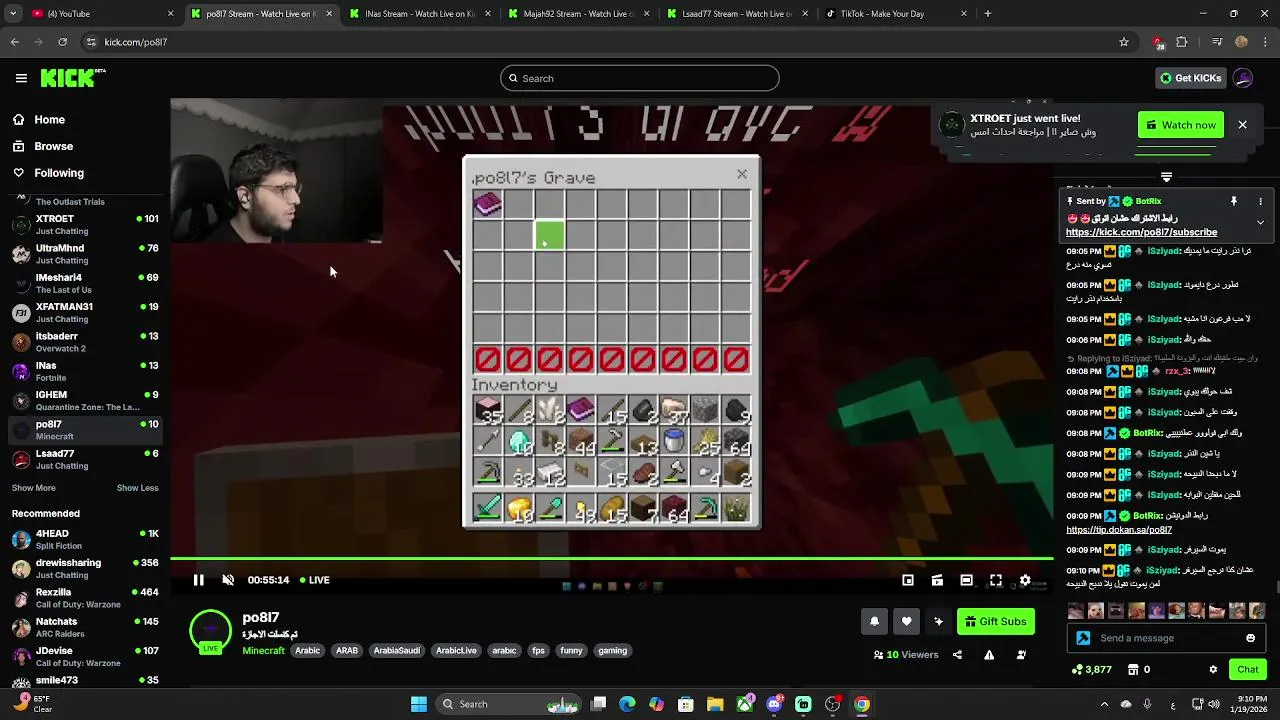Open the user avatar menu
1280x720 pixels.
tap(1243, 78)
